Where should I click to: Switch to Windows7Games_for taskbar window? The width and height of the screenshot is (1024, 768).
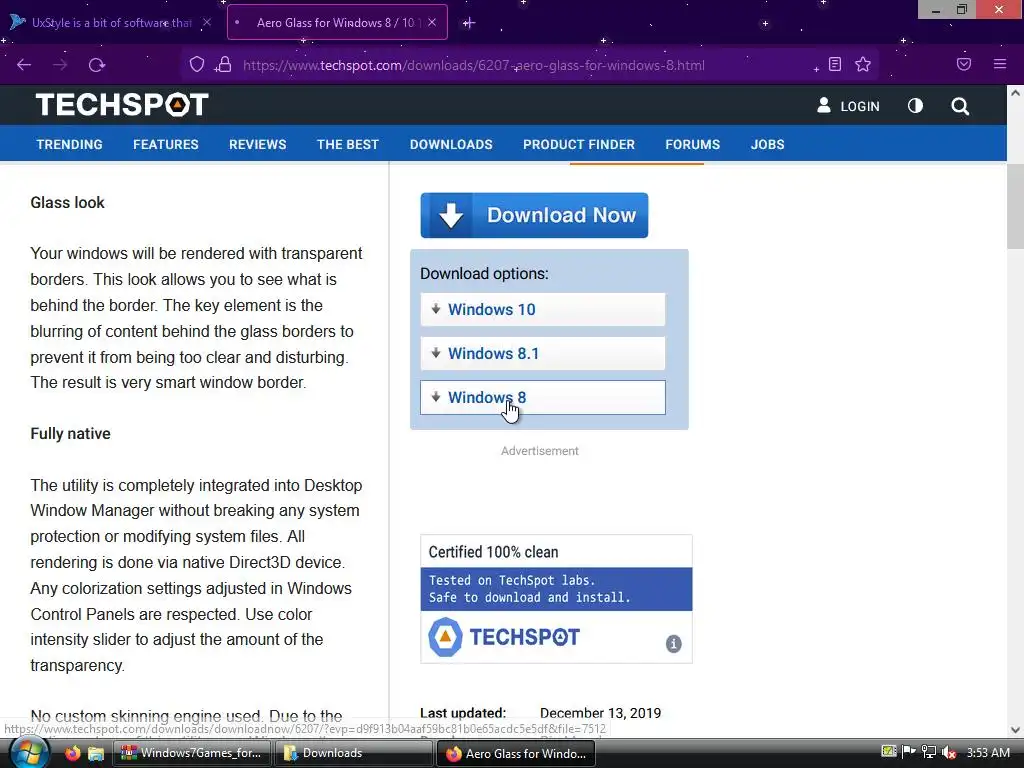pos(192,753)
